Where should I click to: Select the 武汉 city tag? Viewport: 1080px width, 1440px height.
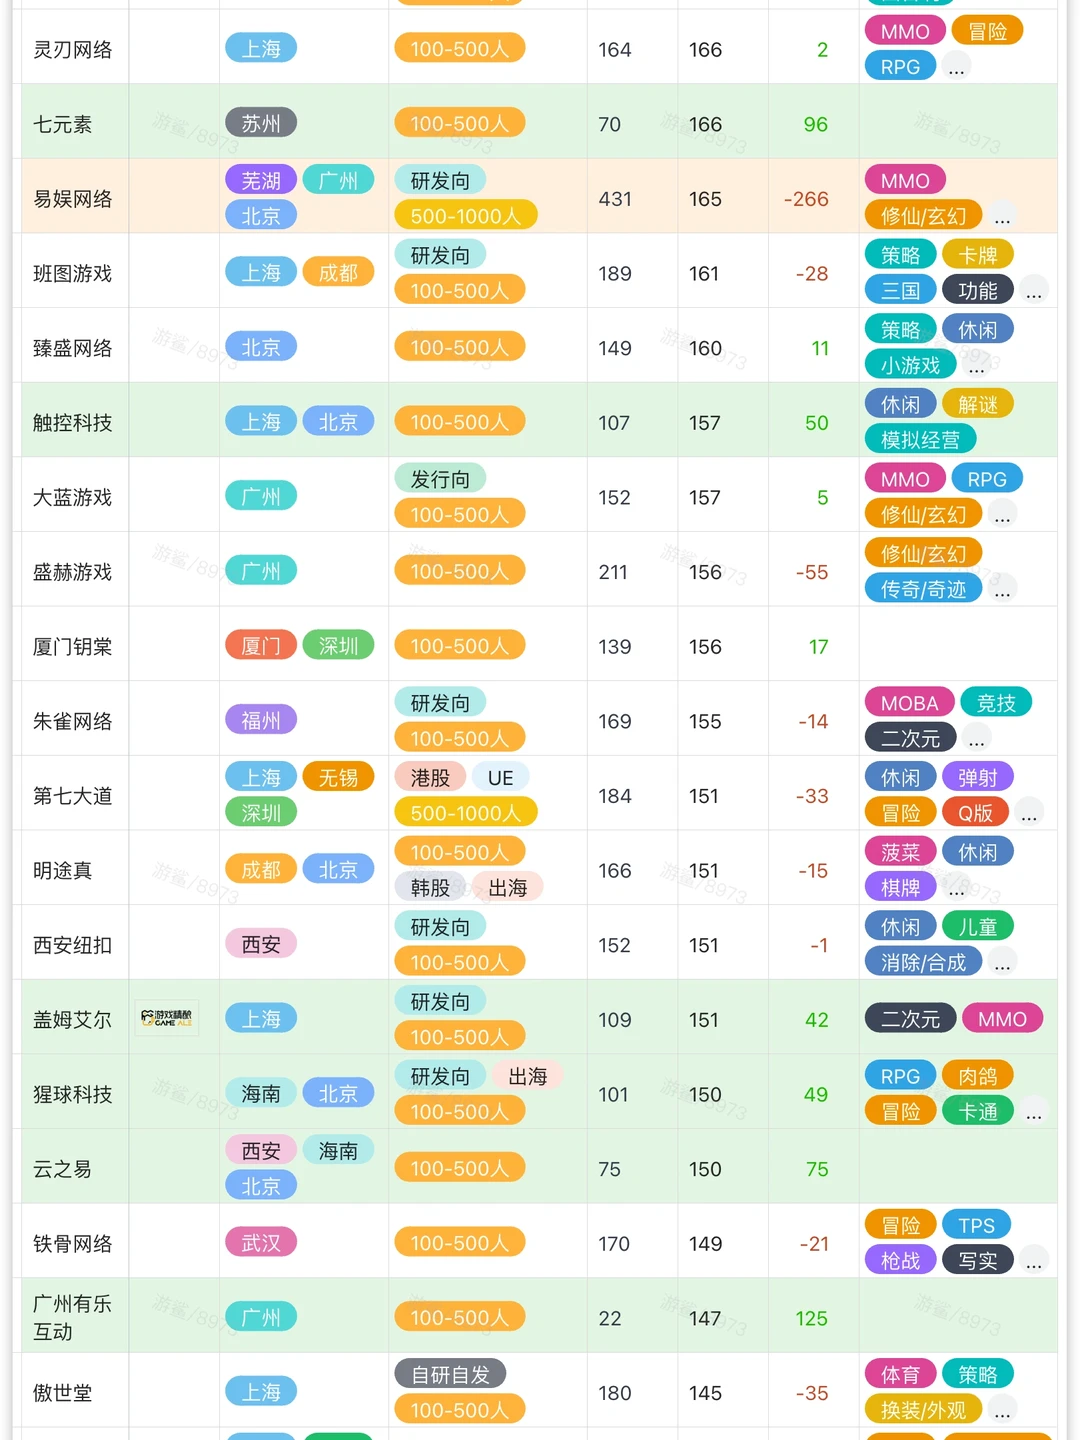[x=261, y=1242]
